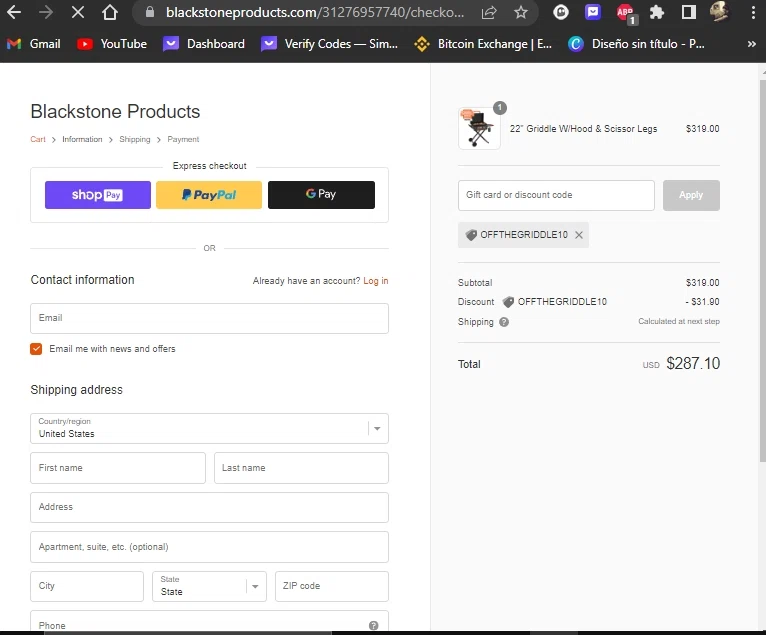The height and width of the screenshot is (635, 766).
Task: Click the phone field help icon
Action: click(x=373, y=625)
